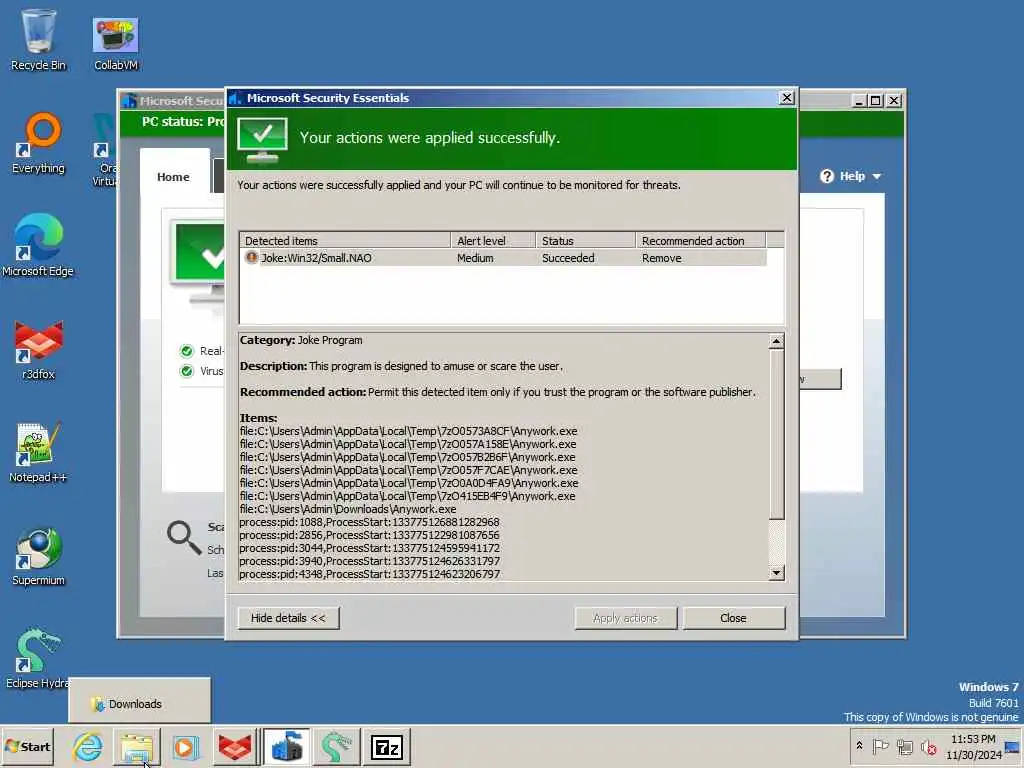Viewport: 1024px width, 768px height.
Task: Click the scan magnifying glass icon
Action: click(183, 537)
